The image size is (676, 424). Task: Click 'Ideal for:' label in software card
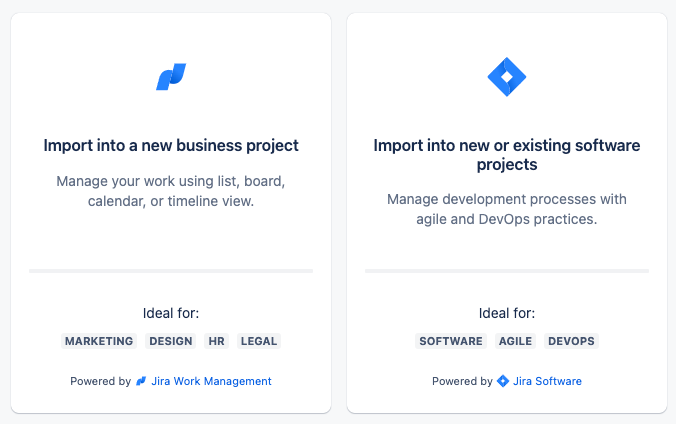coord(507,313)
